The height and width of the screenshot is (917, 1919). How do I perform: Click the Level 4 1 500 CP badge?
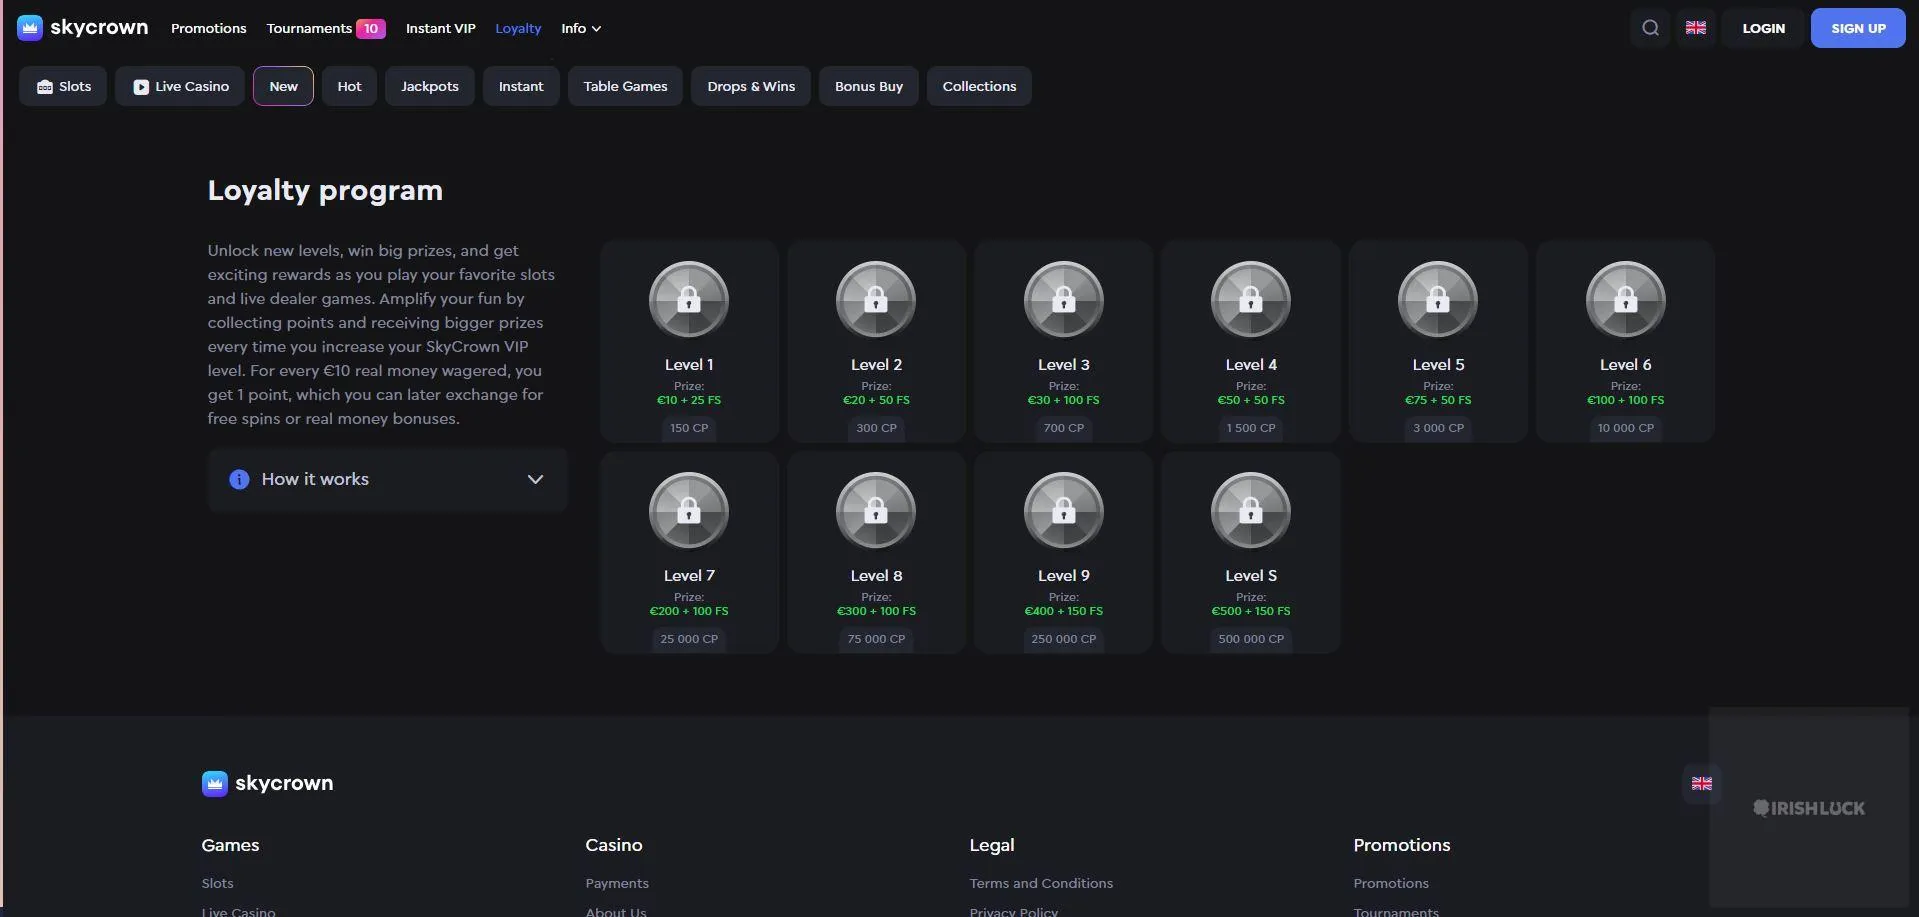[1251, 428]
